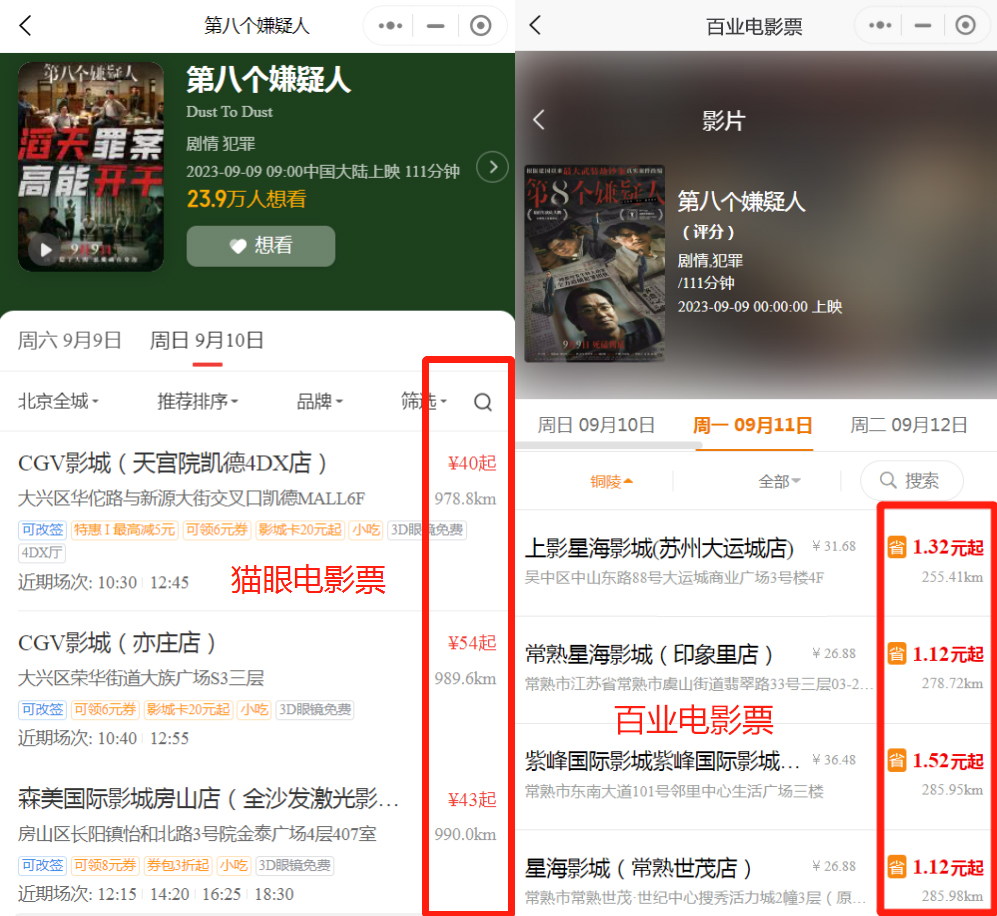Select the 周日 9月10日 date tab
997x916 pixels.
[207, 340]
